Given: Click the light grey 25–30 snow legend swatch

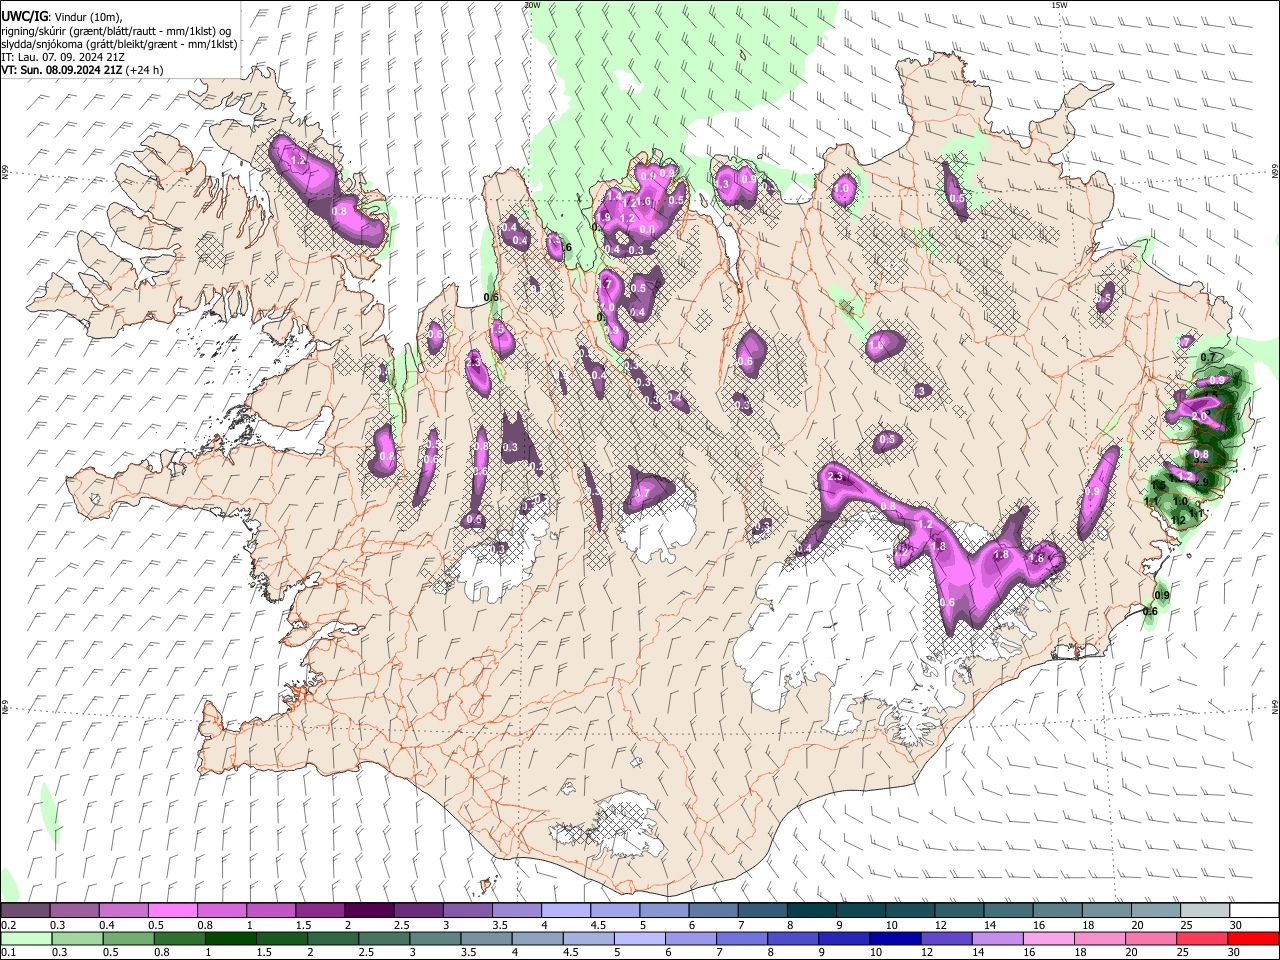Looking at the screenshot, I should point(1205,911).
